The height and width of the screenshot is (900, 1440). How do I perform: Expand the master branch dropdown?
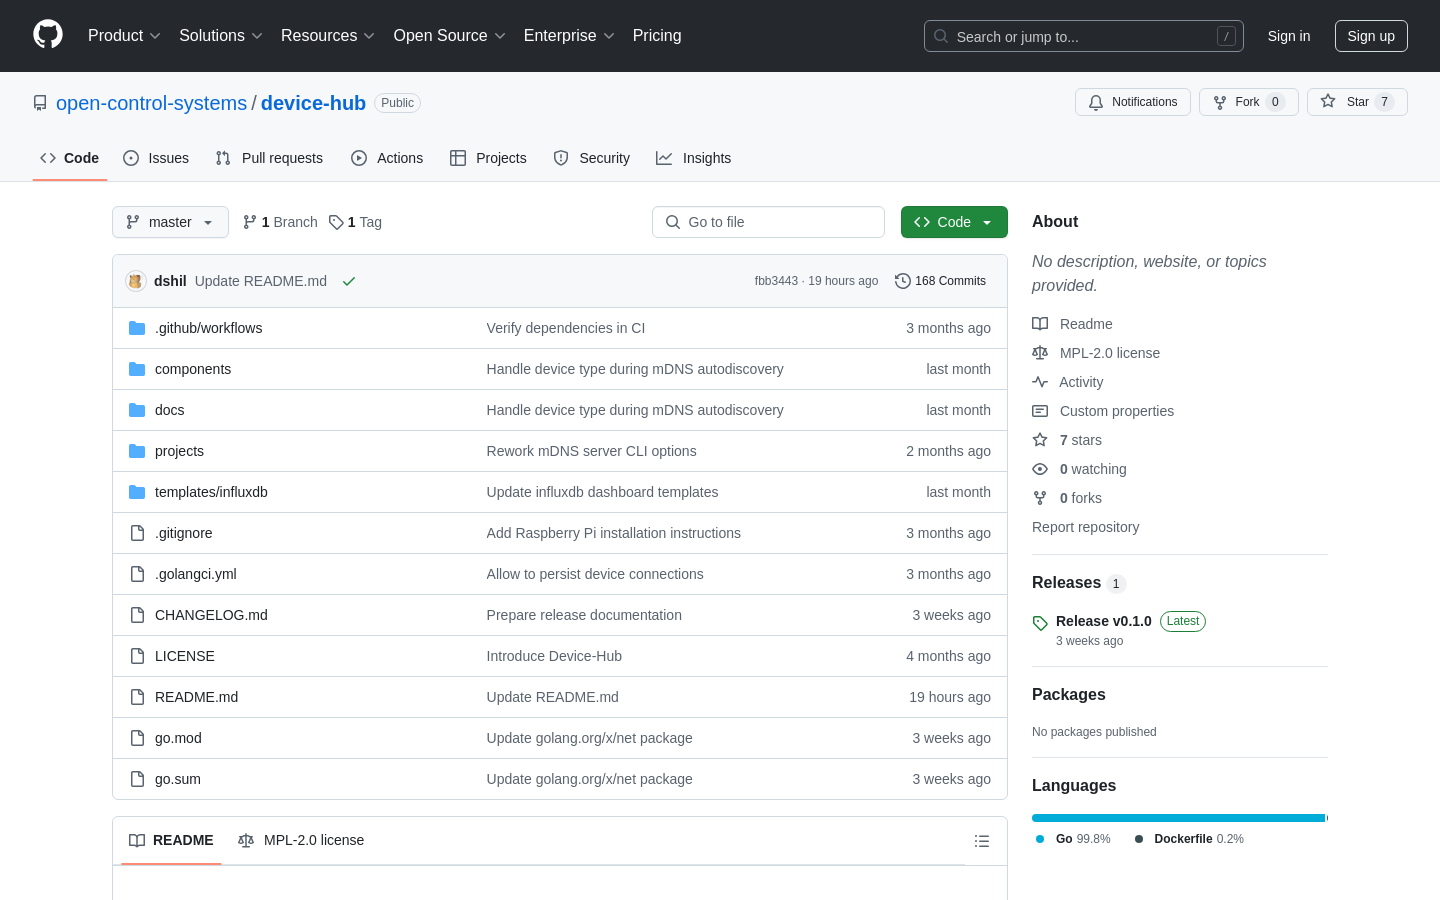[170, 222]
